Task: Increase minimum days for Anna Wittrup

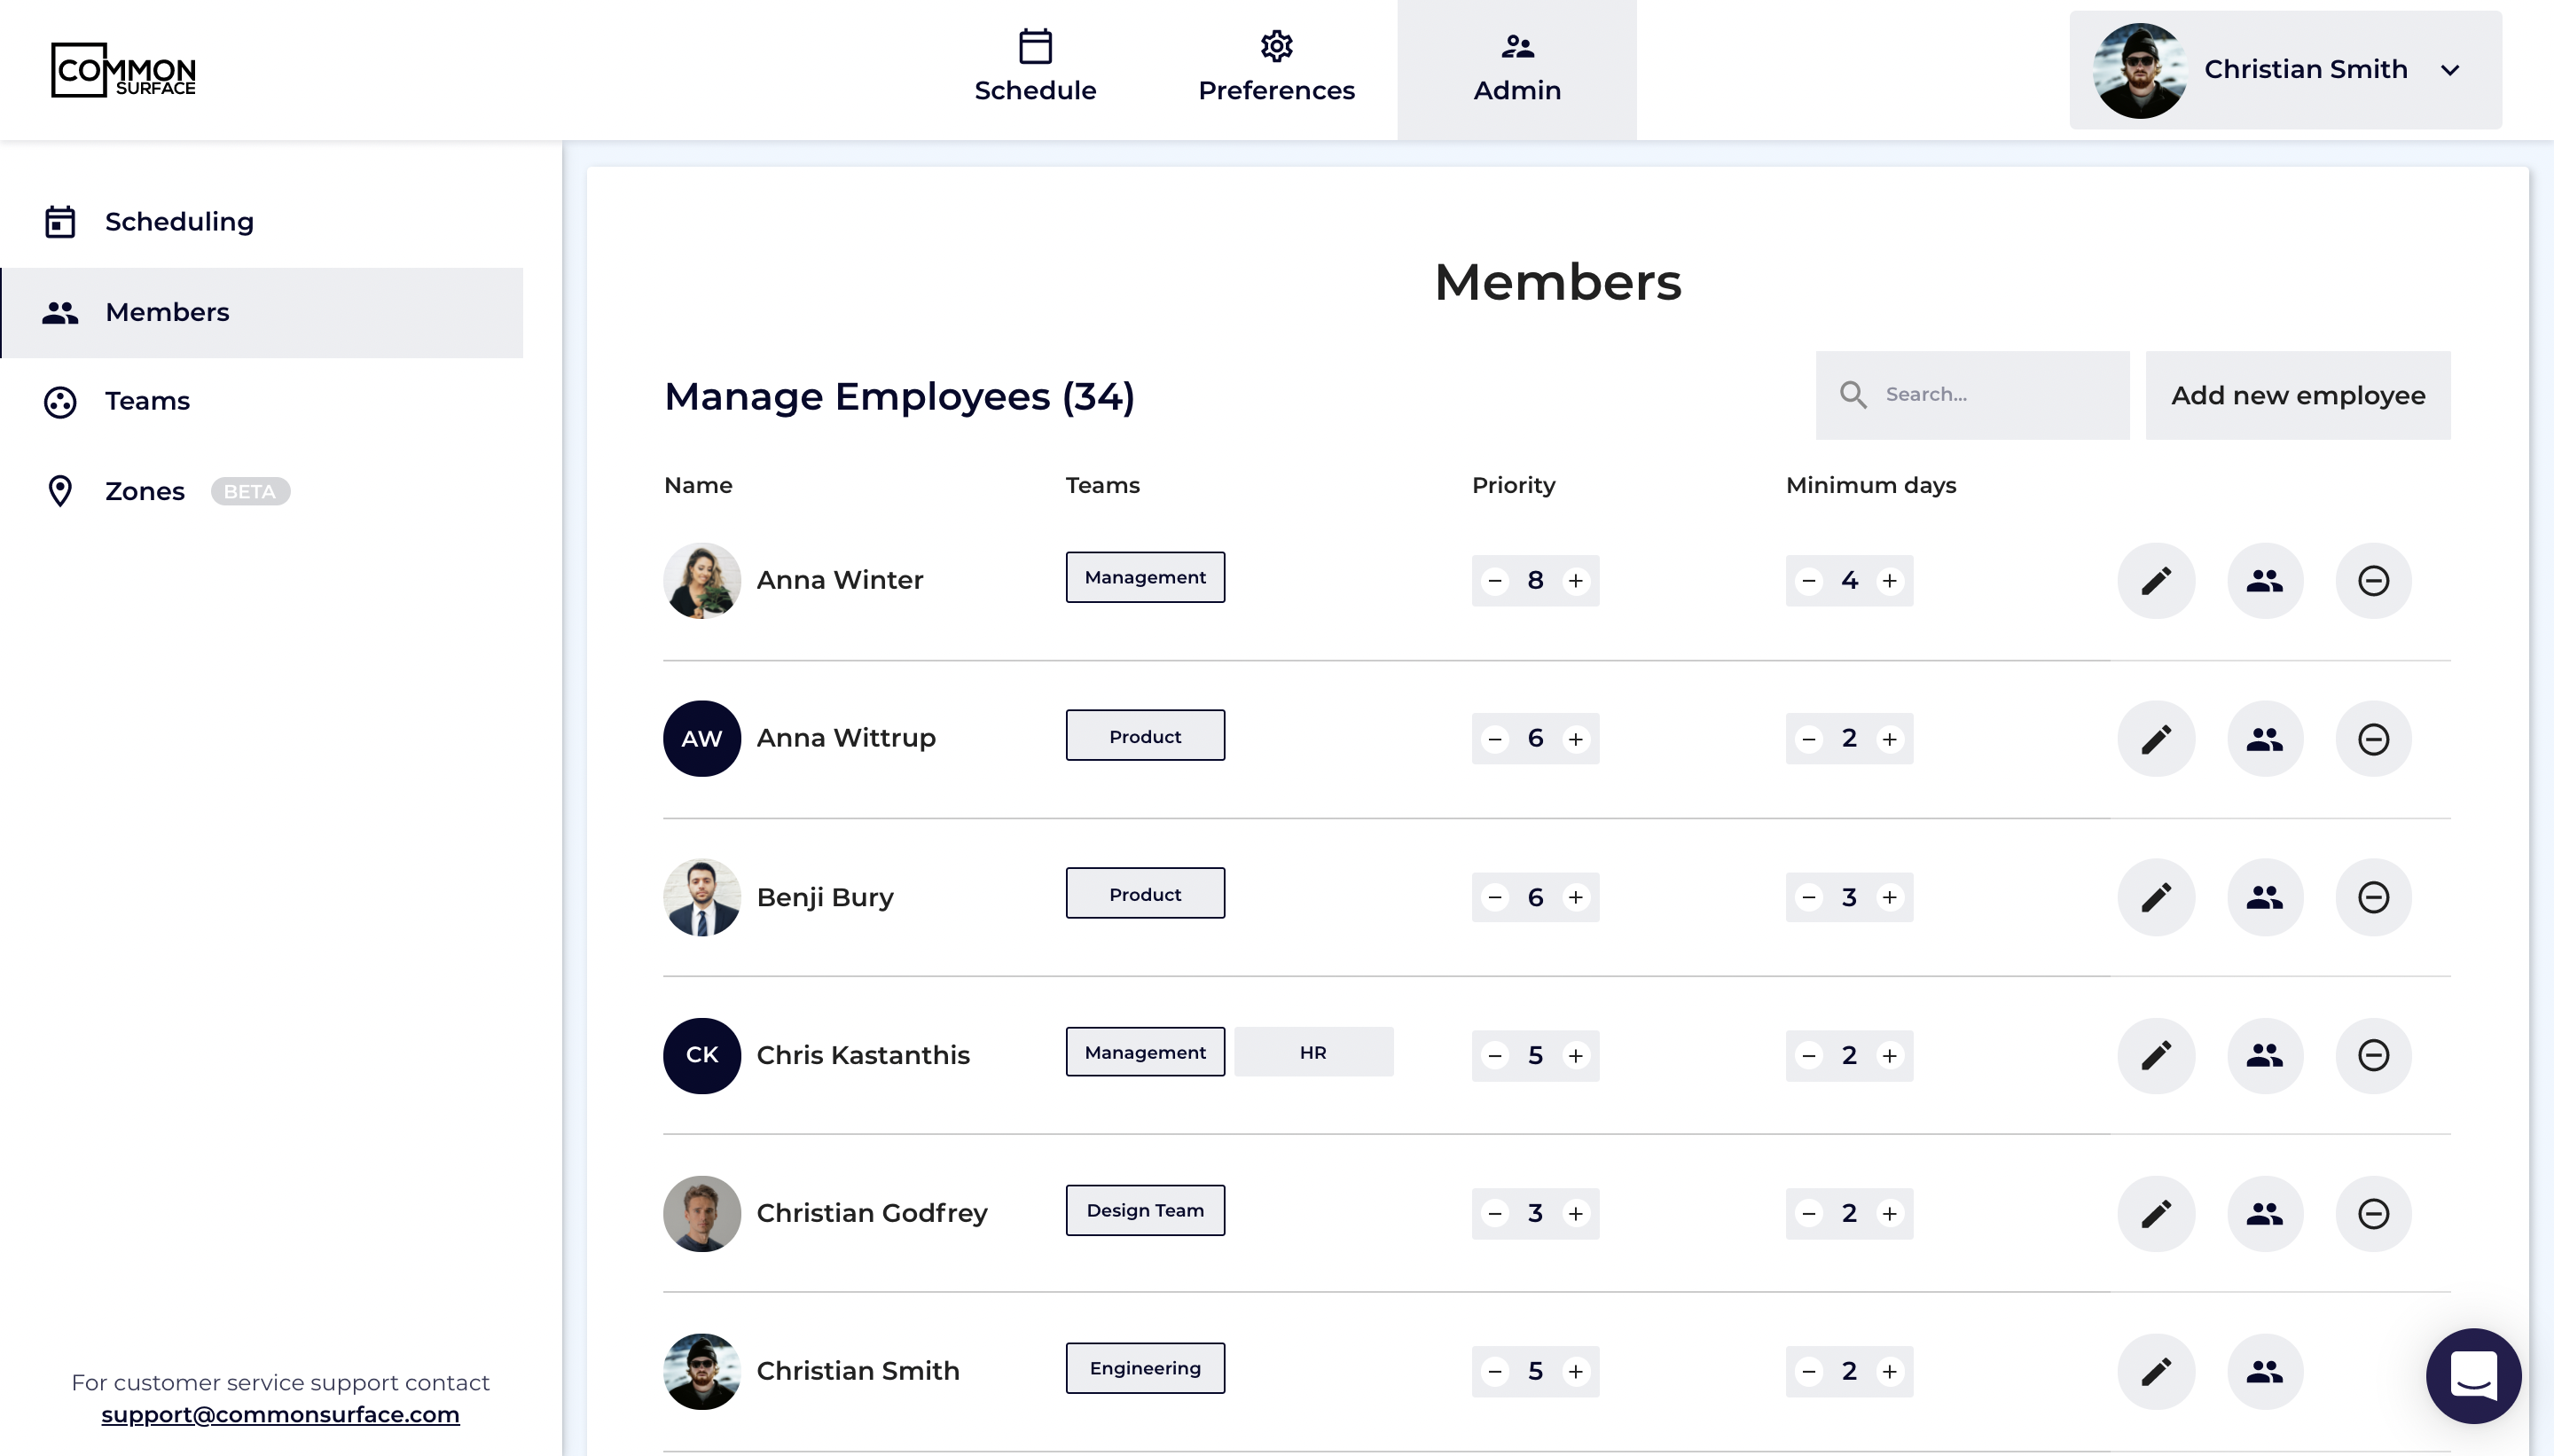Action: pos(1889,739)
